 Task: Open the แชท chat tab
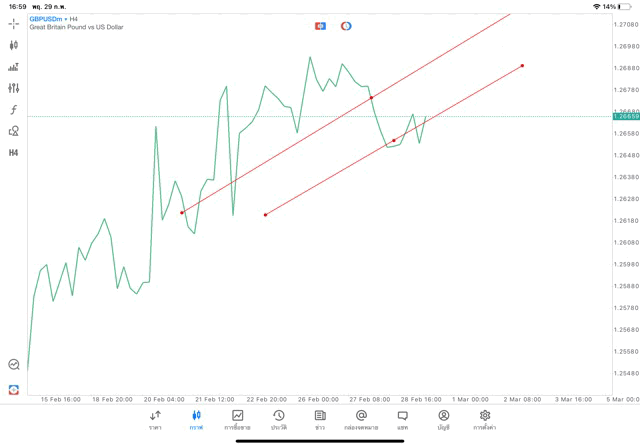click(x=402, y=420)
